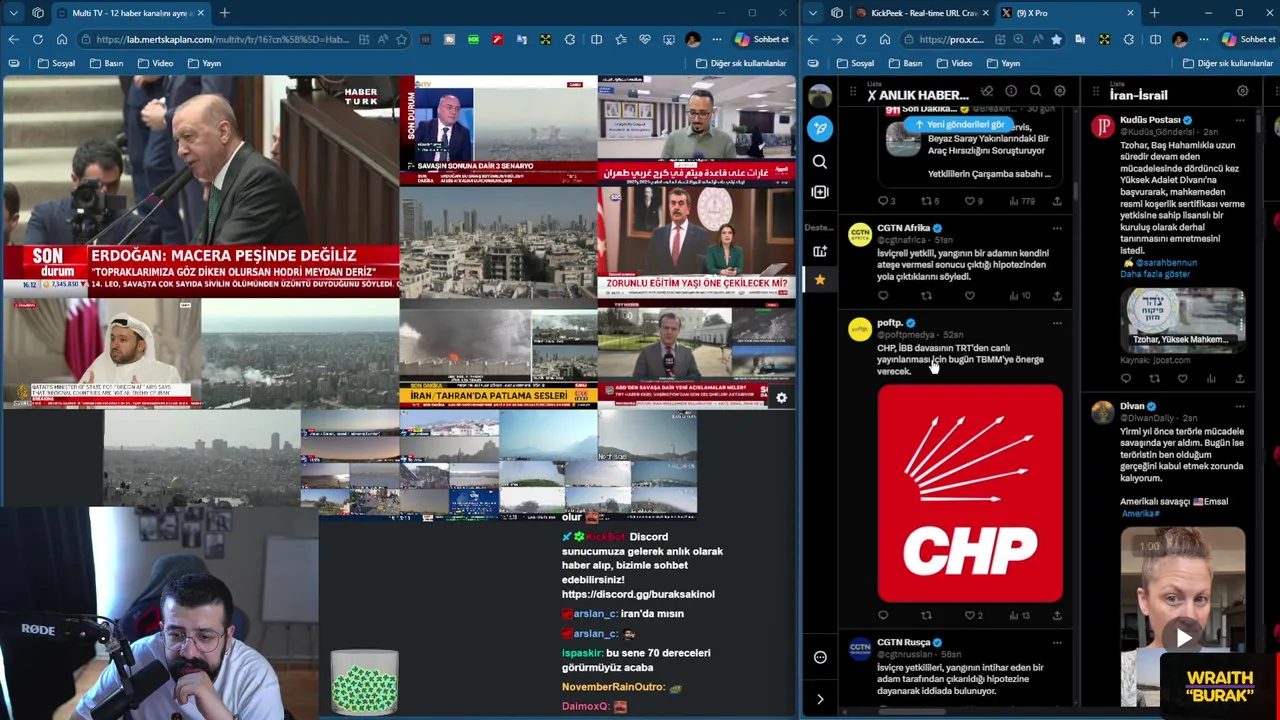Open settings gear of İran-İsrail column
Image resolution: width=1280 pixels, height=720 pixels.
[x=1242, y=91]
